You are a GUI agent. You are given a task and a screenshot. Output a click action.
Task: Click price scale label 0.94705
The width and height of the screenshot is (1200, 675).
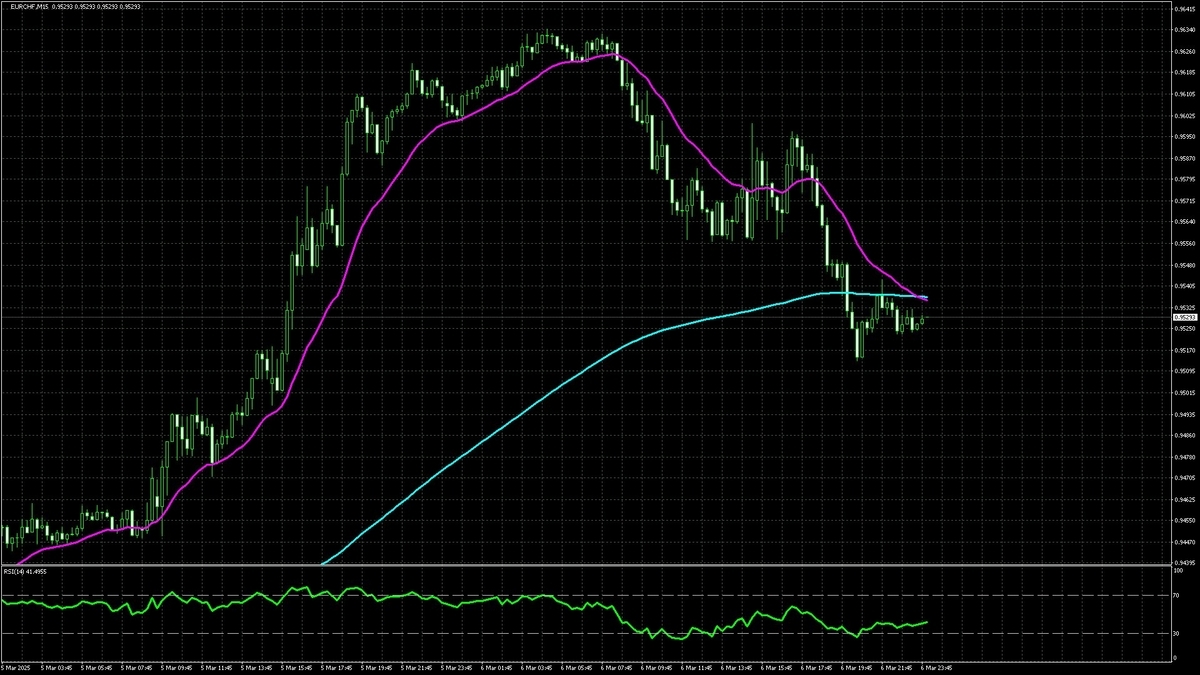click(x=1185, y=478)
